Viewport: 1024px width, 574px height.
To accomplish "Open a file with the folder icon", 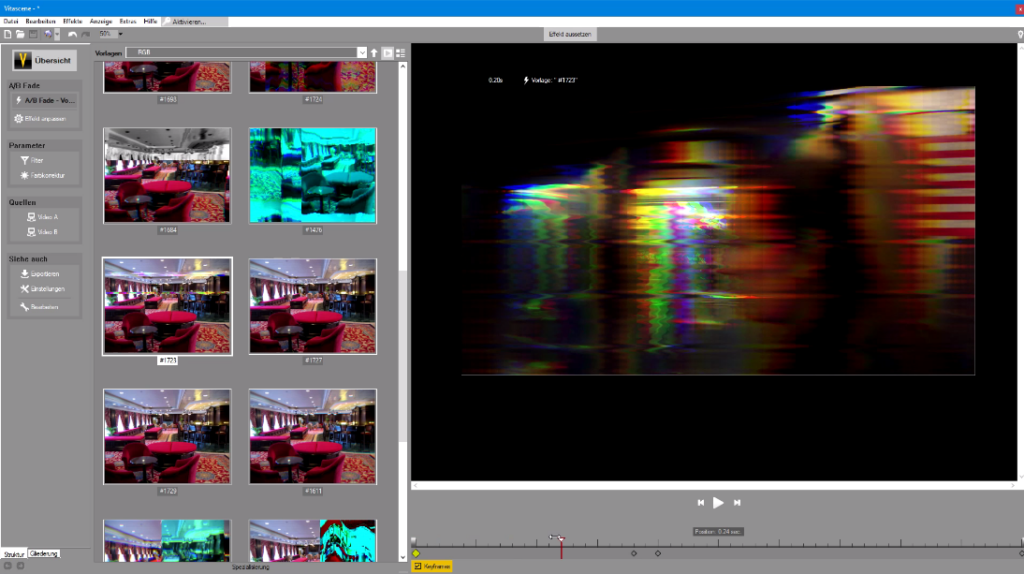I will [x=20, y=34].
